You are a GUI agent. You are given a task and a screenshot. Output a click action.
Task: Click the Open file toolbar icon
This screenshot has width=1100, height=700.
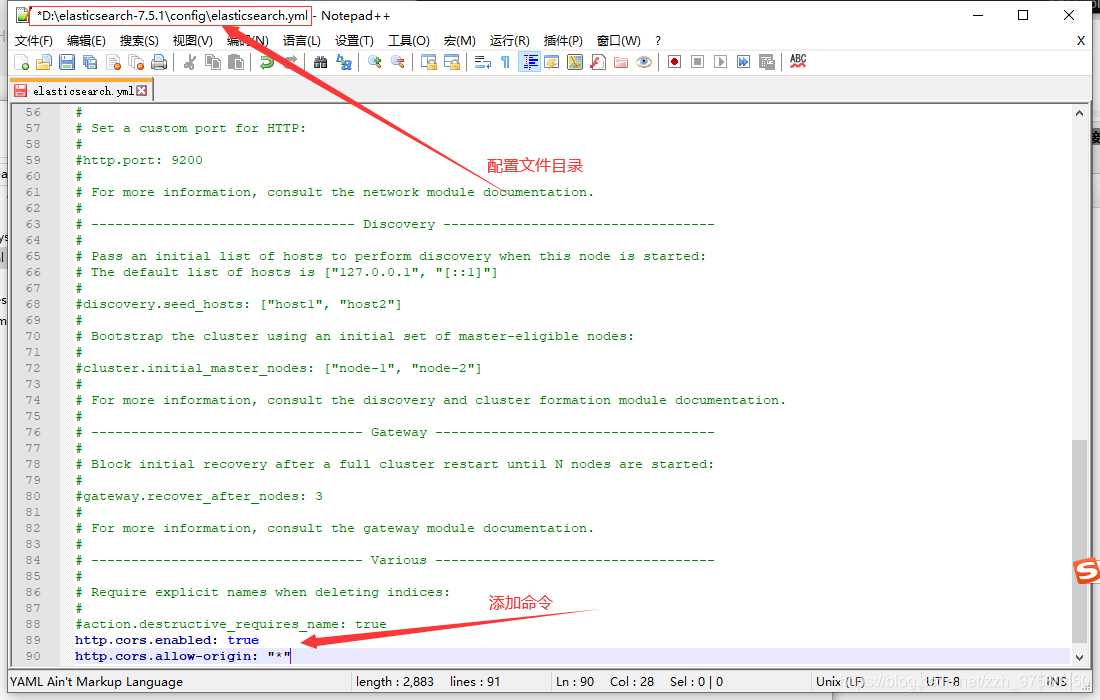click(44, 62)
